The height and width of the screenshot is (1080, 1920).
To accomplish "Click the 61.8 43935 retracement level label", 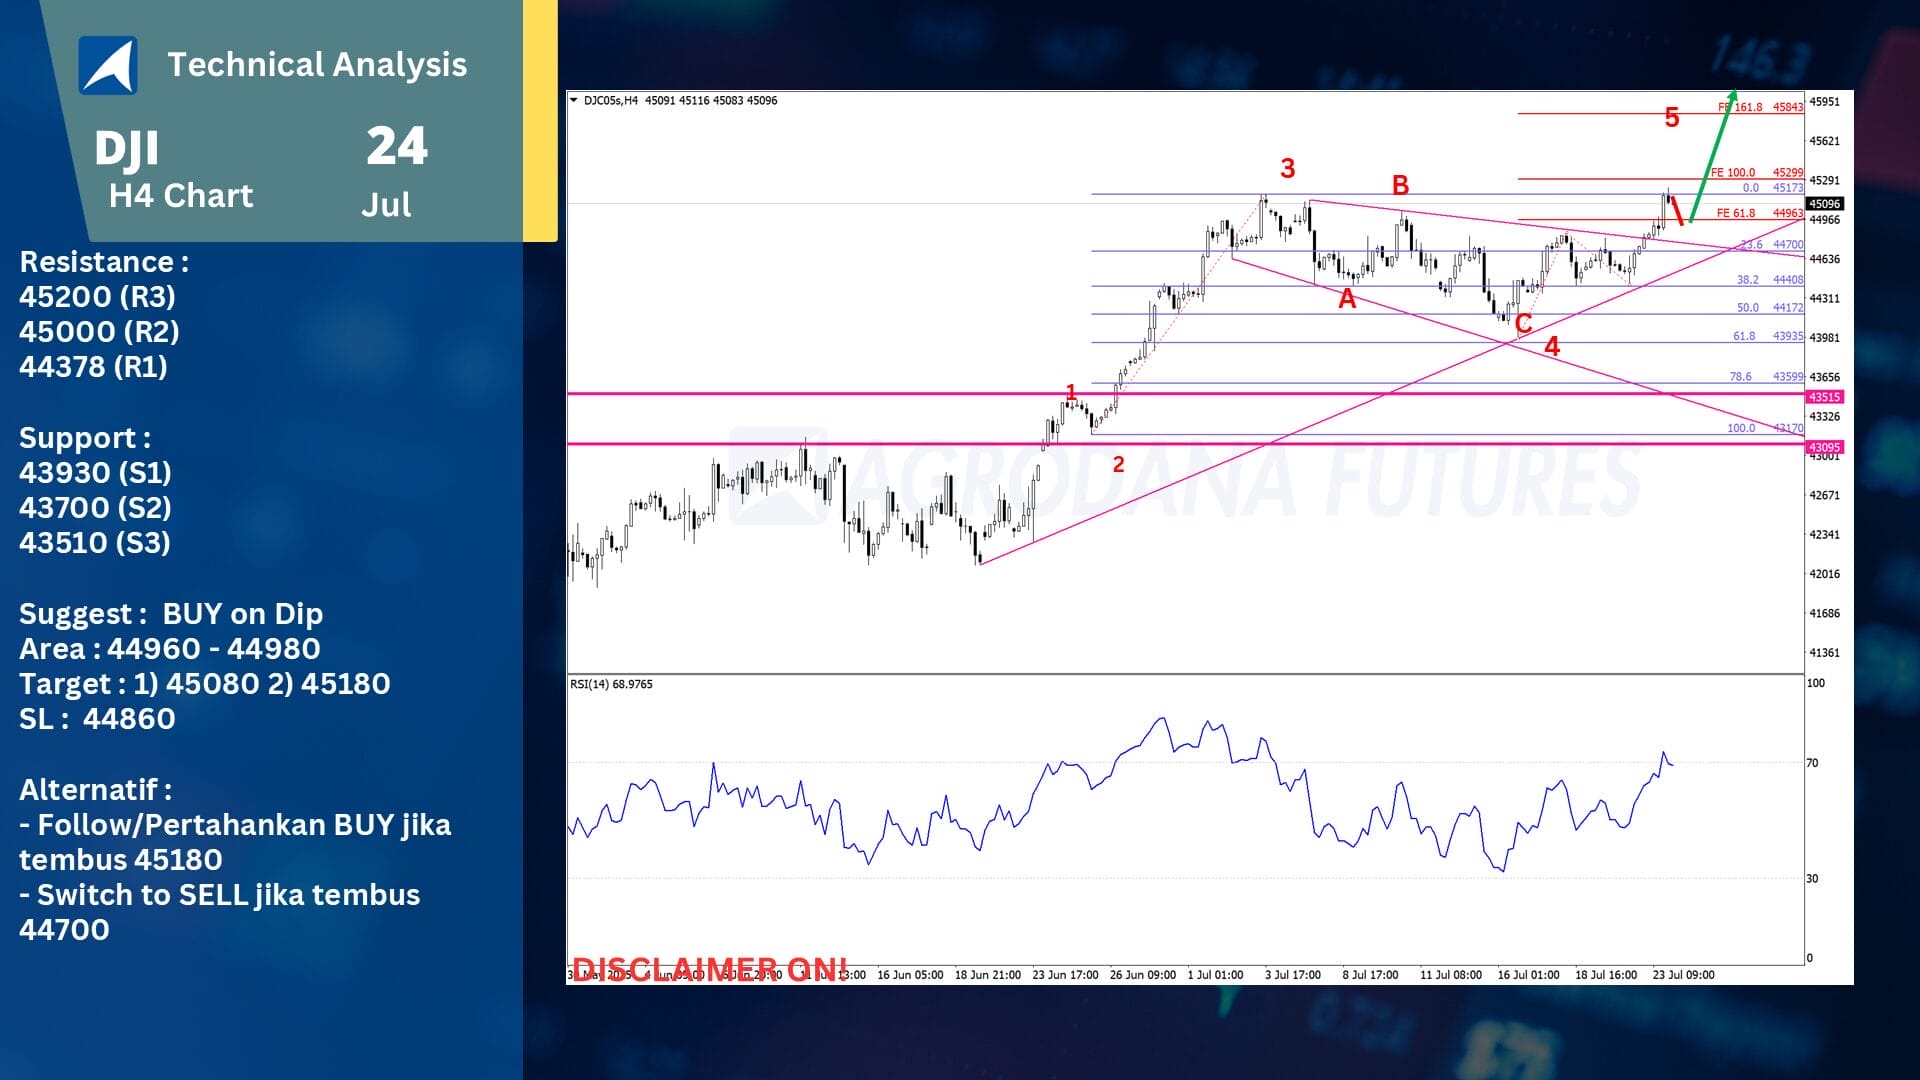I will (x=1767, y=336).
